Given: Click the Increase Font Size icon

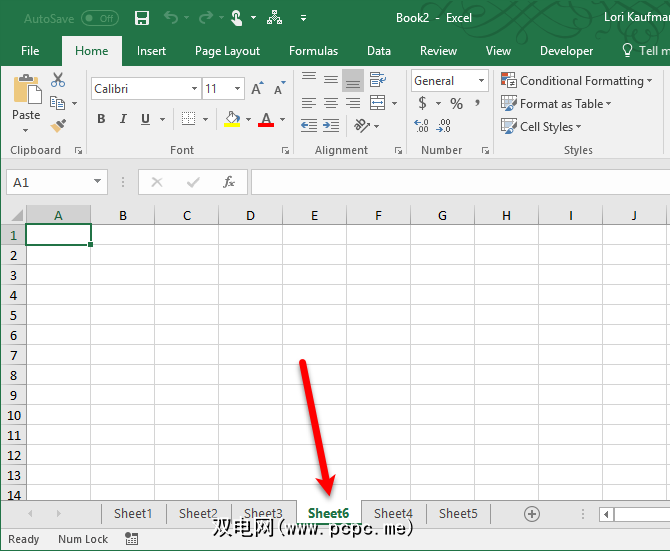Looking at the screenshot, I should [x=257, y=89].
